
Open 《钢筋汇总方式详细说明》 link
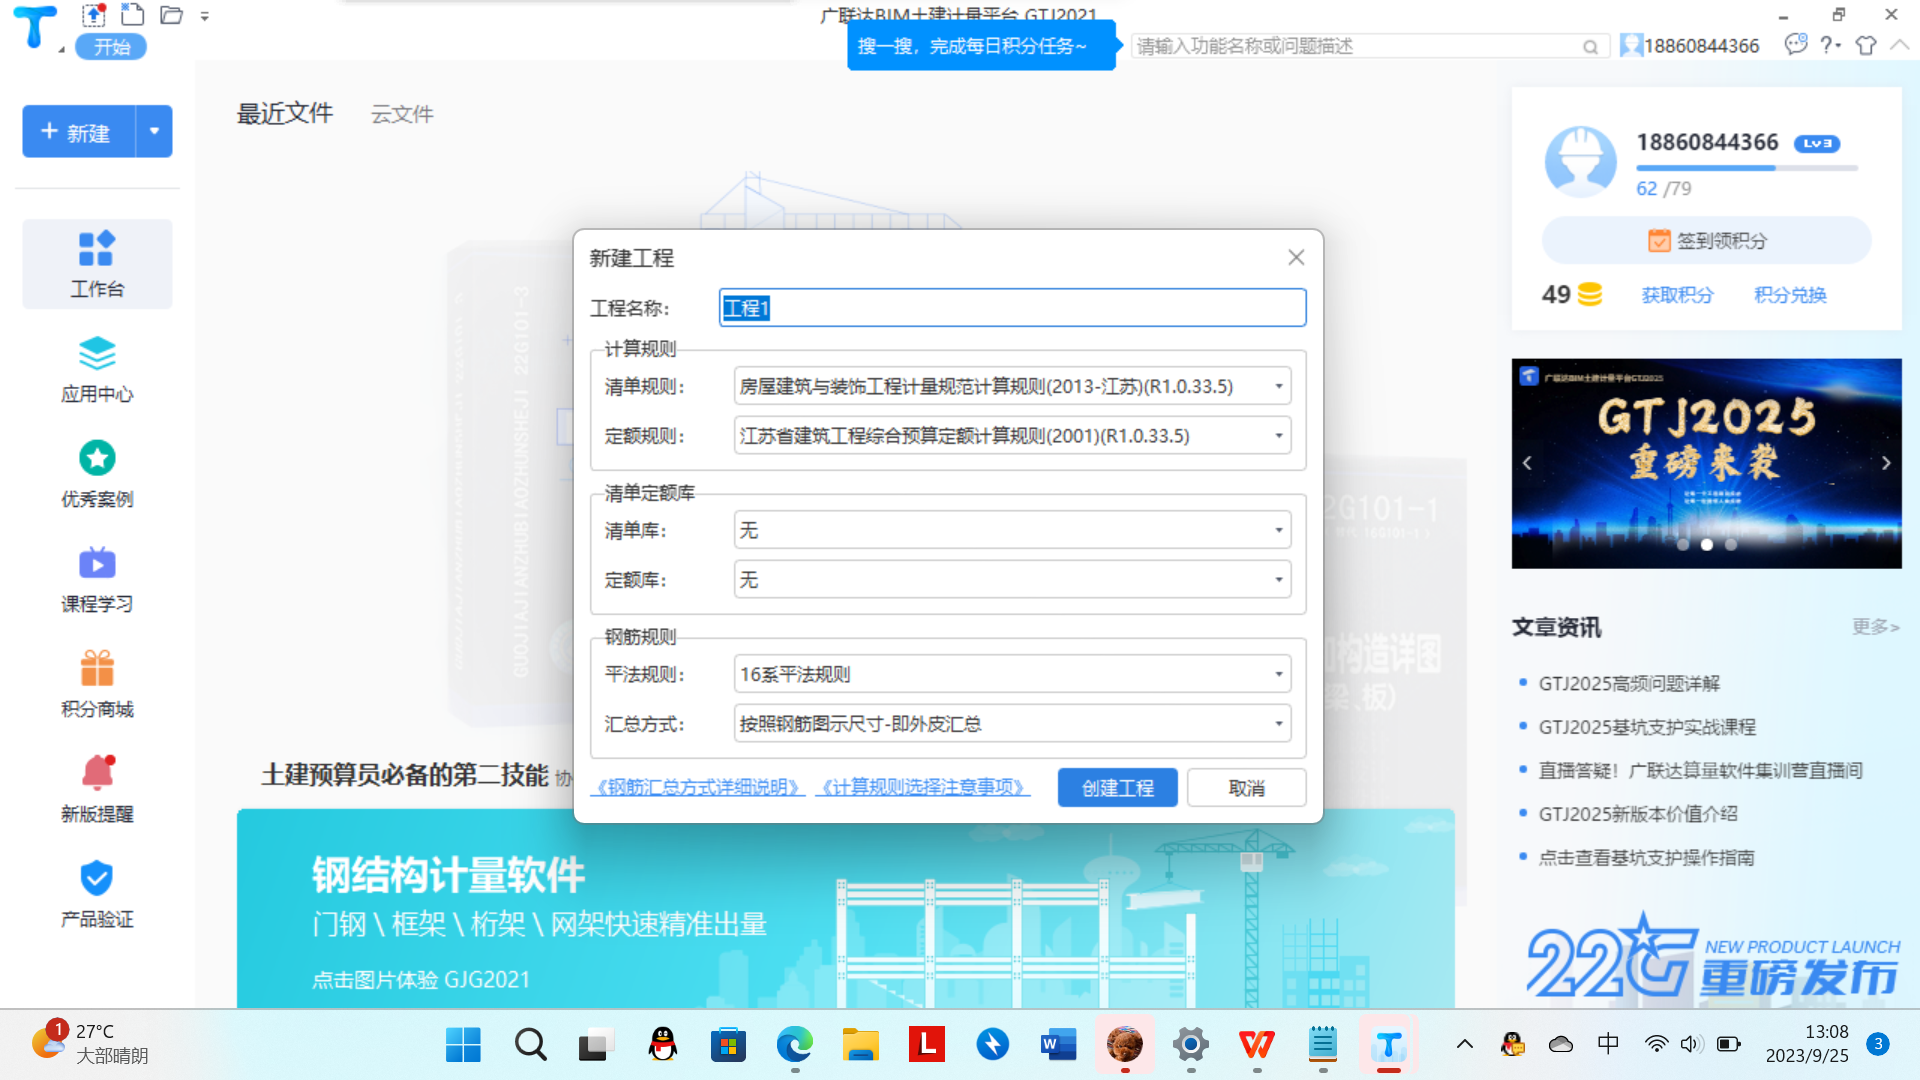tap(698, 788)
